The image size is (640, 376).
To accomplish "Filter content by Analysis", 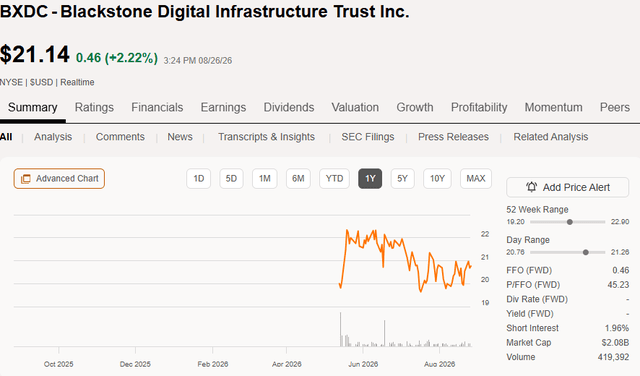I will pyautogui.click(x=53, y=137).
